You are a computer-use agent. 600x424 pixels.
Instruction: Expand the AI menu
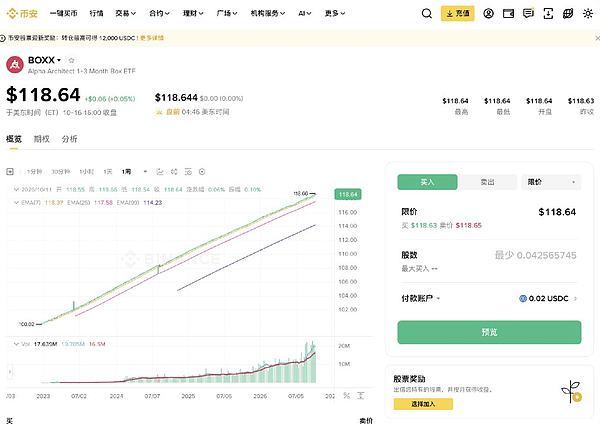[305, 14]
